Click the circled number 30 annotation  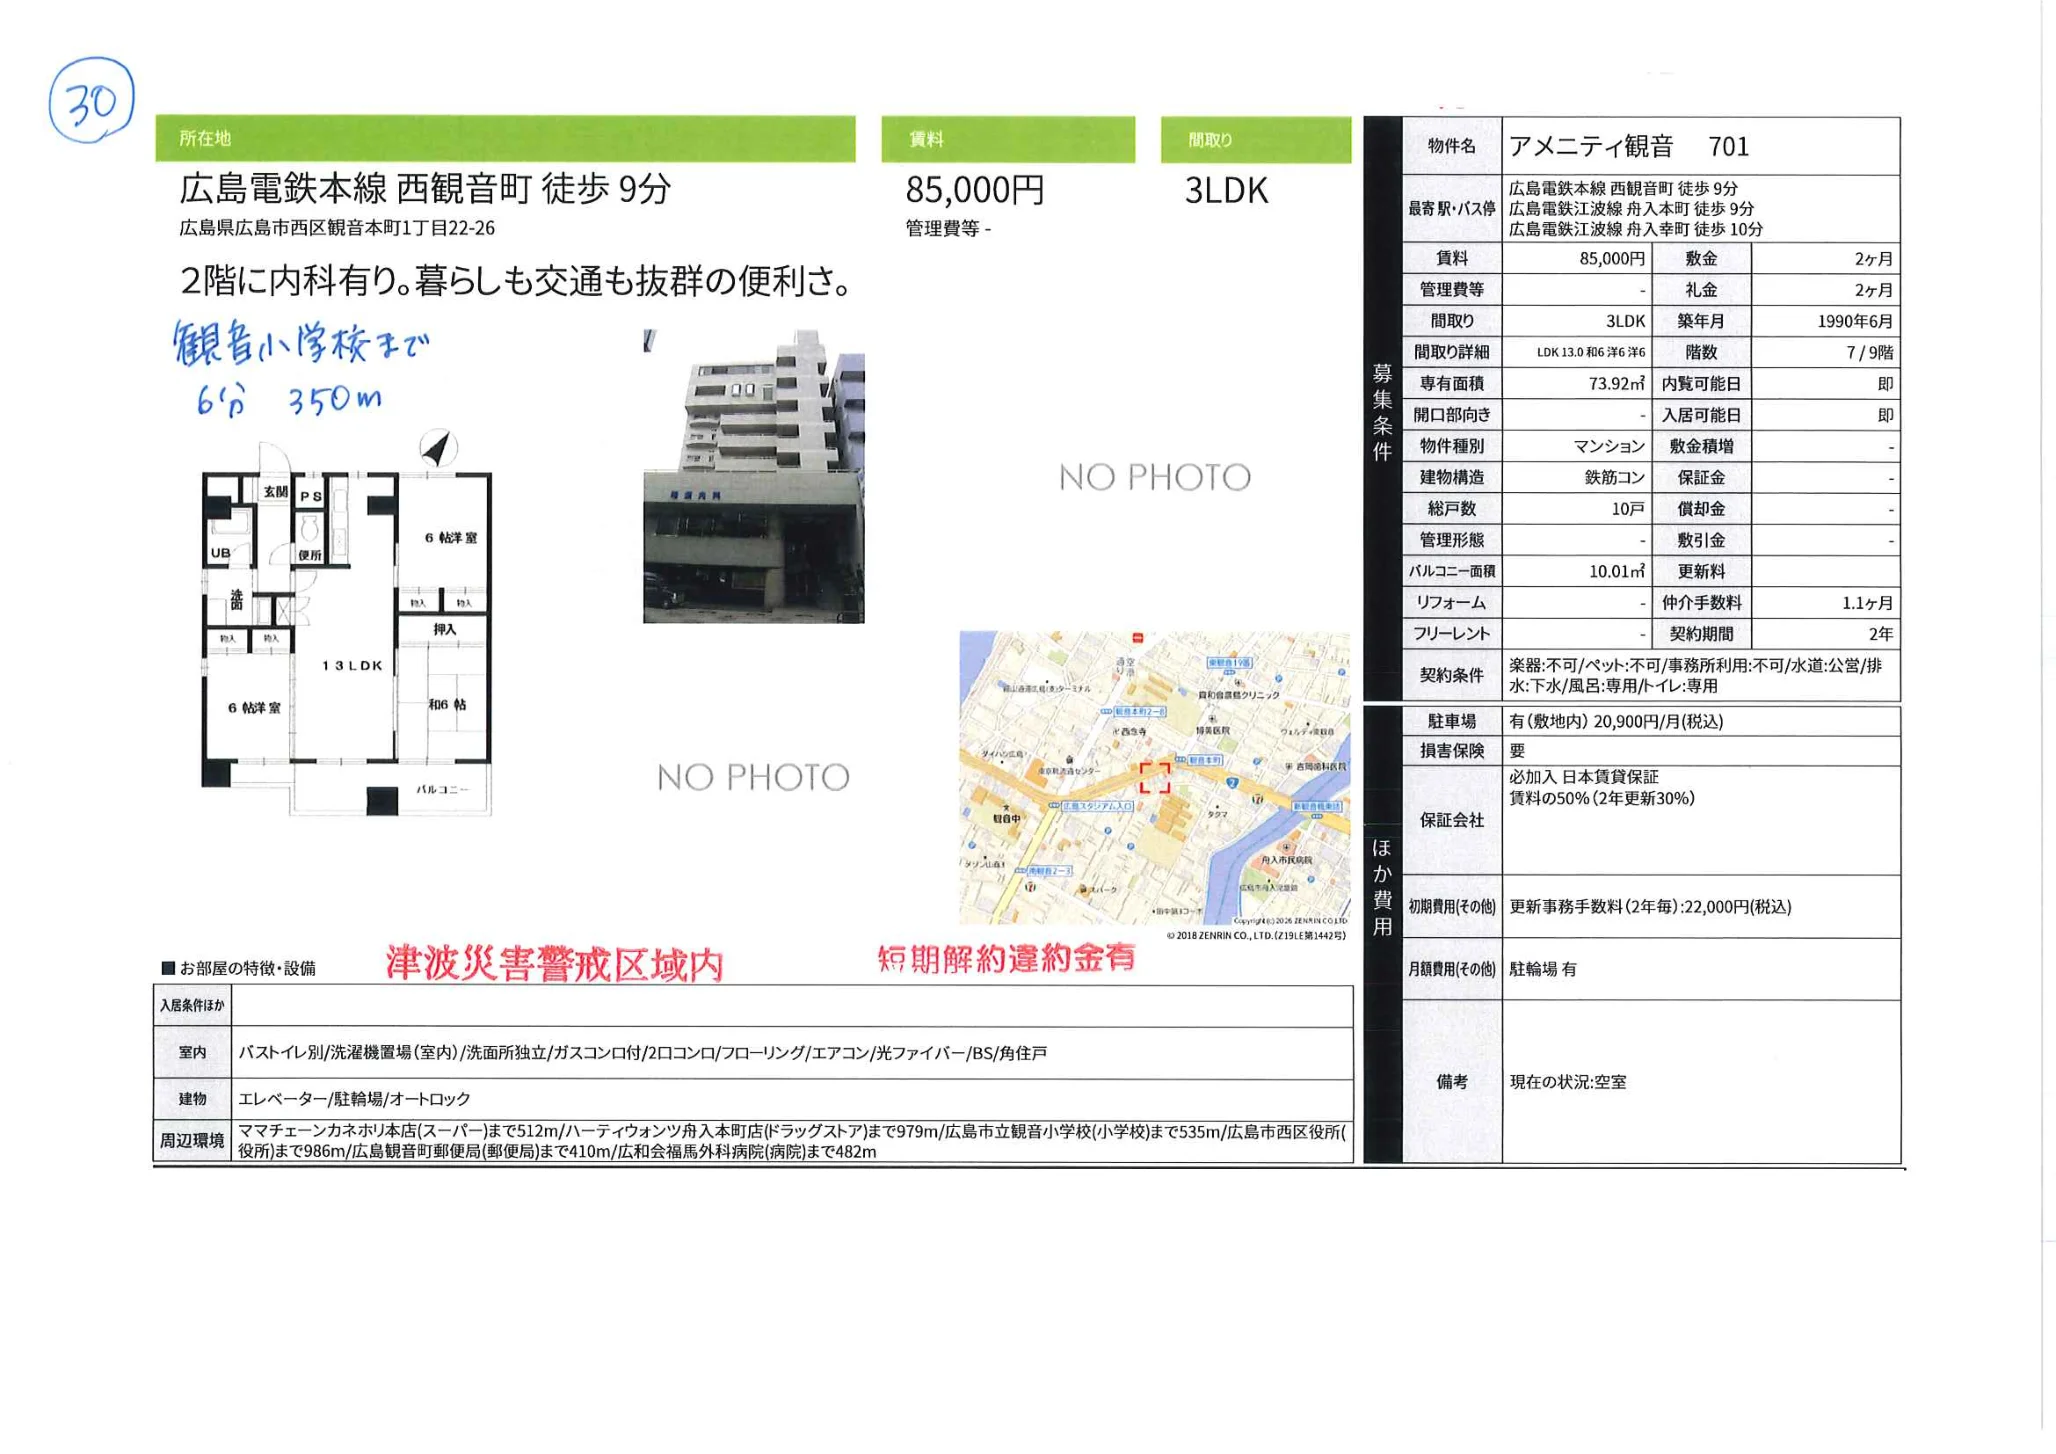pos(91,101)
